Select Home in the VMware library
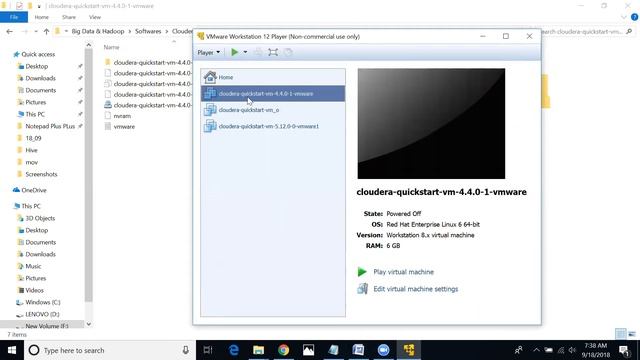640x360 pixels. point(273,77)
